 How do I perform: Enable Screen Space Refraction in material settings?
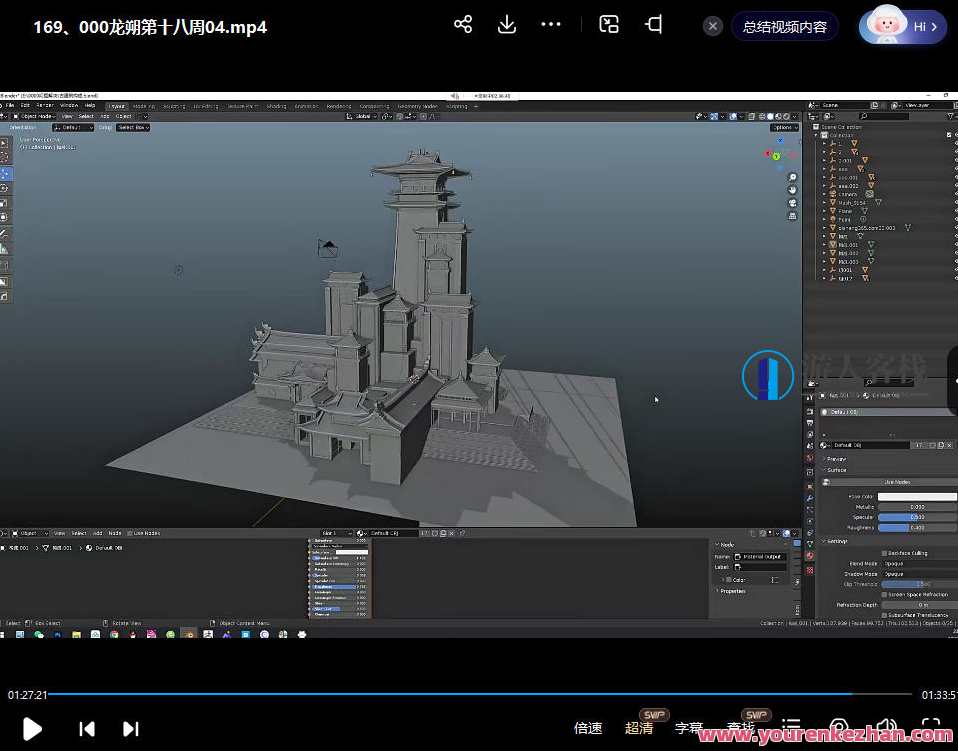point(884,594)
